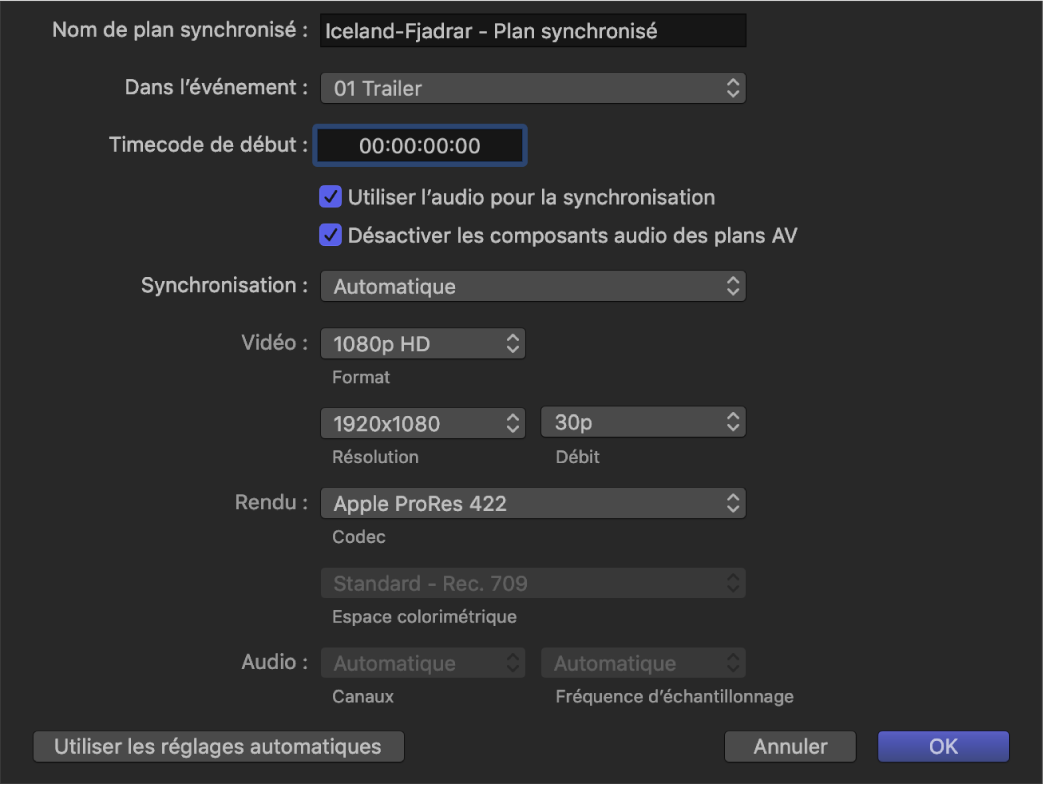This screenshot has width=1043, height=785.
Task: Click the Annuler button
Action: (789, 746)
